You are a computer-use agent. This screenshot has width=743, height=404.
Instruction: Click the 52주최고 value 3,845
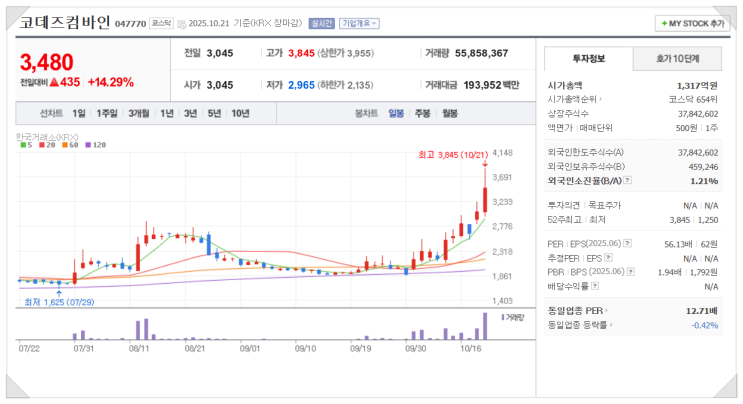tap(680, 220)
